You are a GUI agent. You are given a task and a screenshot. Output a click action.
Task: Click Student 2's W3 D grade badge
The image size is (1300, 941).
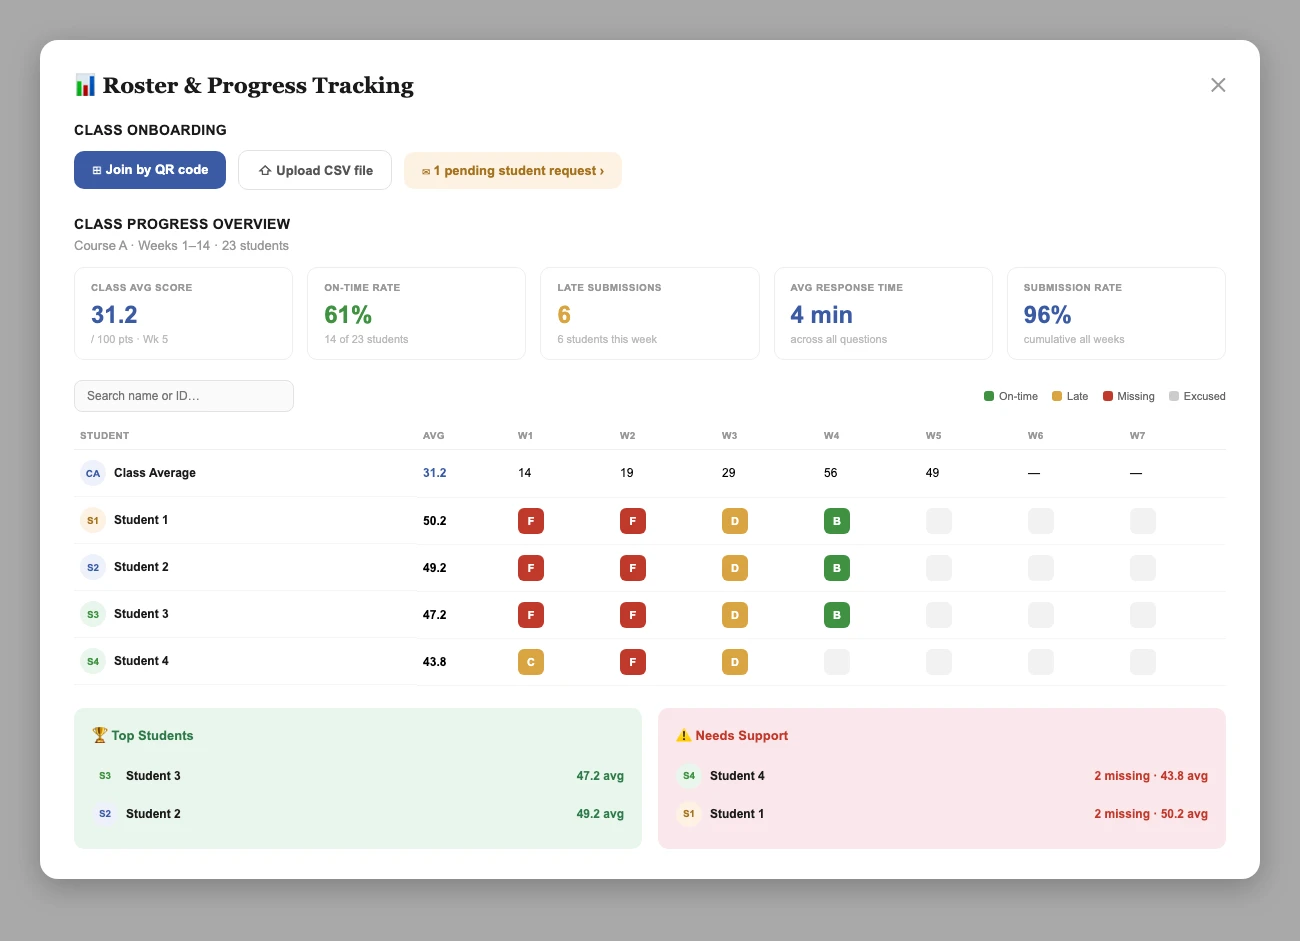[x=735, y=568]
